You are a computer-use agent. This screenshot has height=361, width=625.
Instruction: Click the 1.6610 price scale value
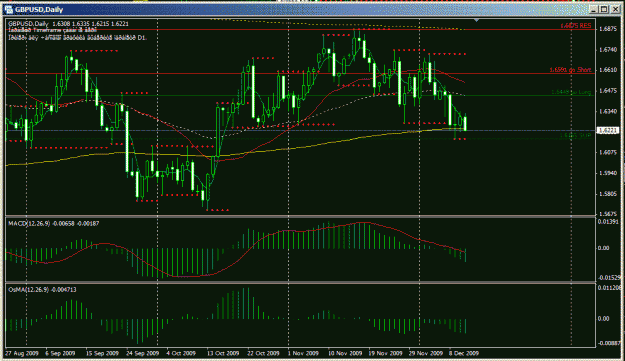pos(607,70)
